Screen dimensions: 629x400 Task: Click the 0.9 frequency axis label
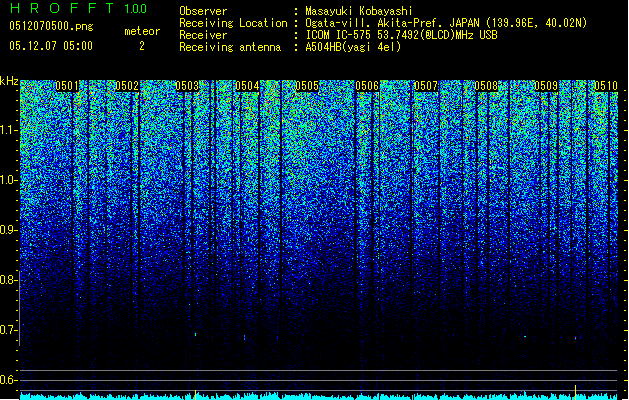(x=9, y=230)
